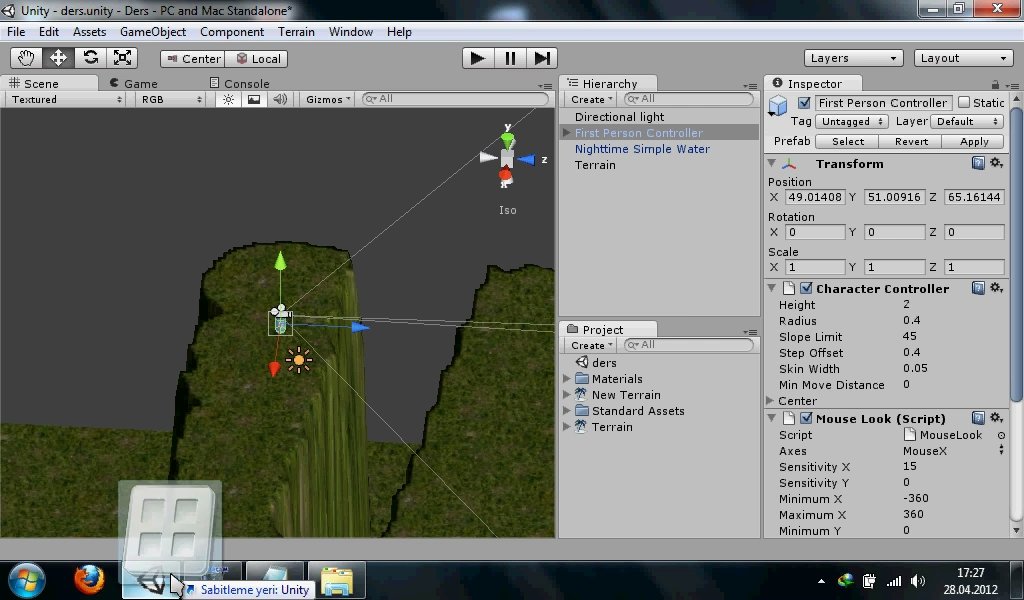
Task: Select the Rotate tool
Action: pyautogui.click(x=90, y=58)
